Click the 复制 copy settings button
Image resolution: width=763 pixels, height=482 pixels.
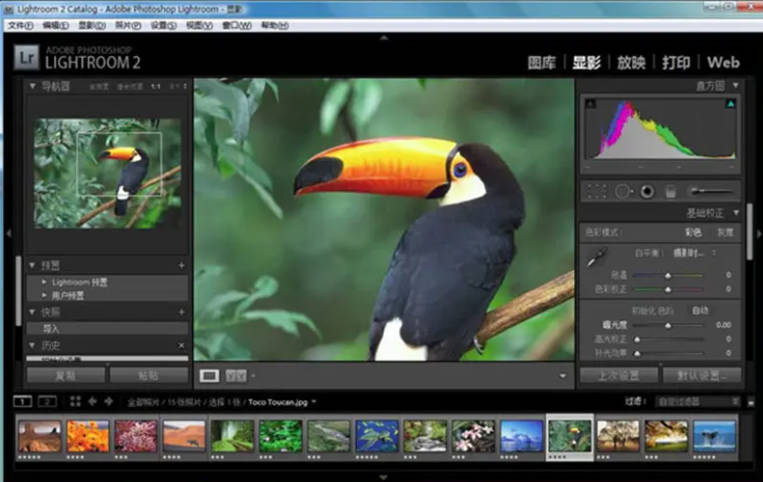(x=65, y=376)
